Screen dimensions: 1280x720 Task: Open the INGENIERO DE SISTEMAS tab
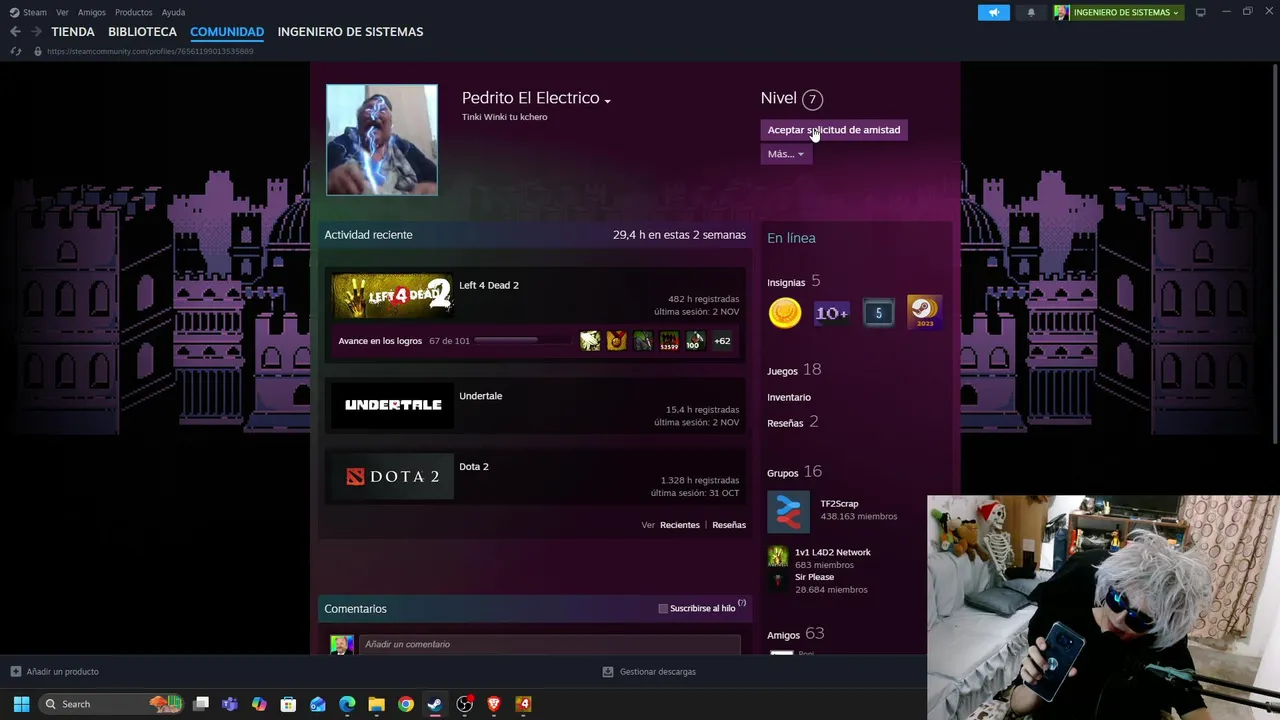click(350, 32)
